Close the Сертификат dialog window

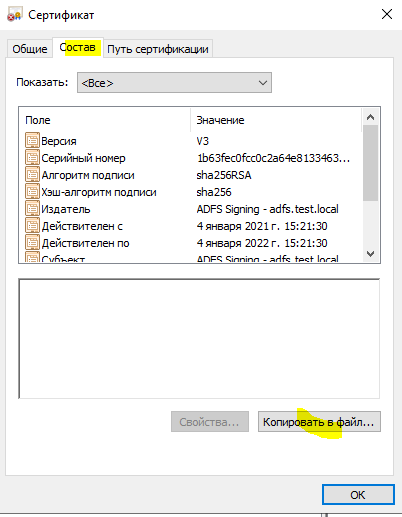(x=387, y=14)
